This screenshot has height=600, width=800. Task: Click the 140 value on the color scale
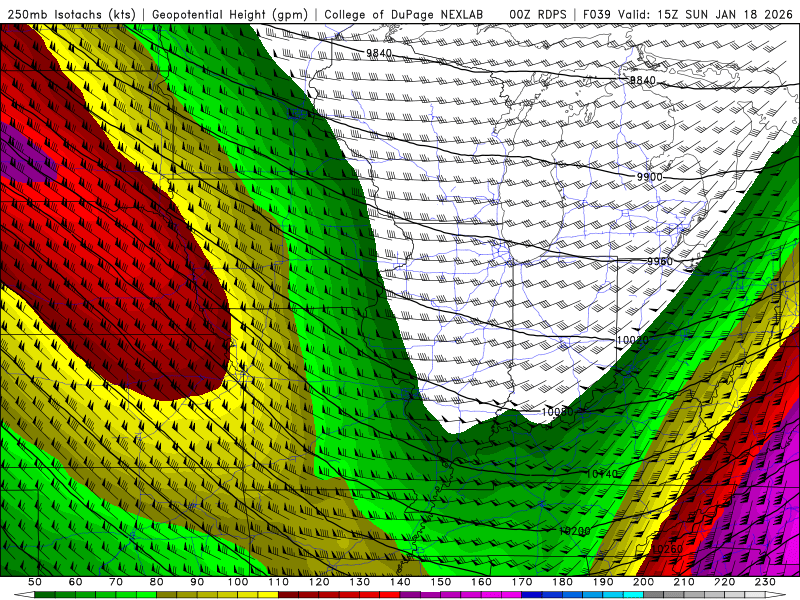(400, 582)
